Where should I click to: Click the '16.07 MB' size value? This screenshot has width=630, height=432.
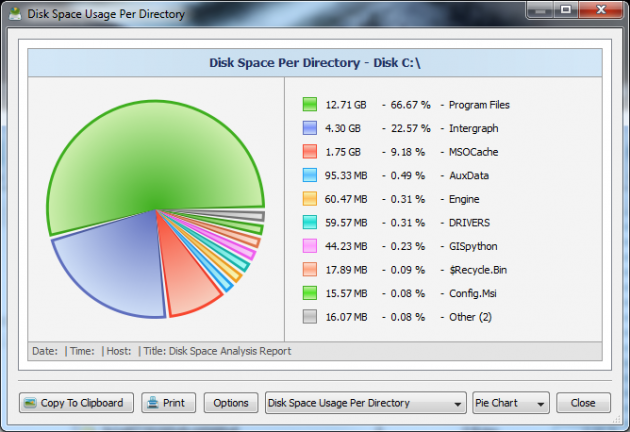(346, 317)
